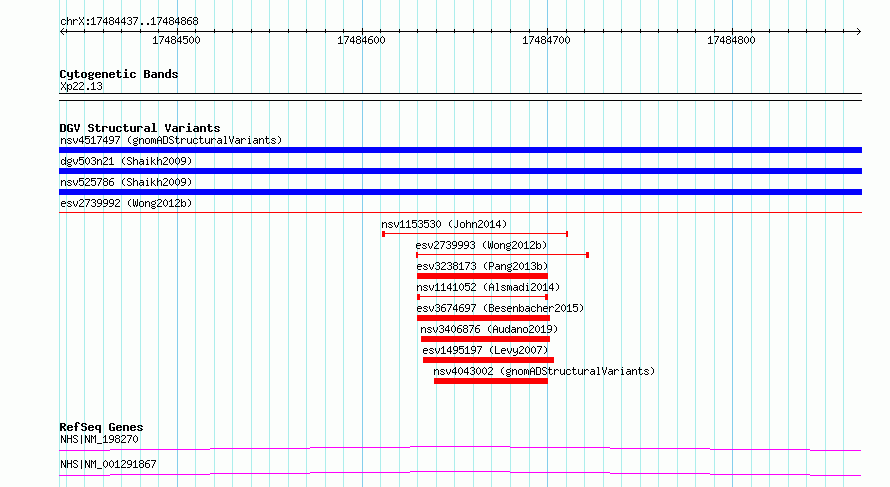Click the blue bar under dgv503n21

point(460,171)
